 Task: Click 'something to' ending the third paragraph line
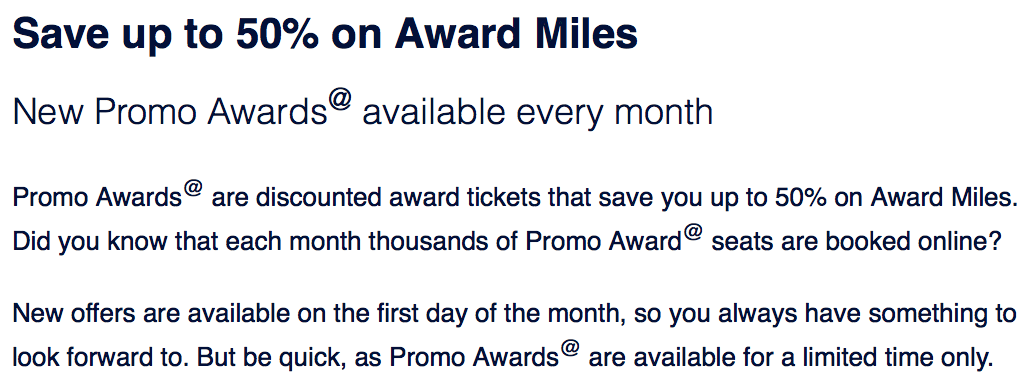tap(942, 313)
